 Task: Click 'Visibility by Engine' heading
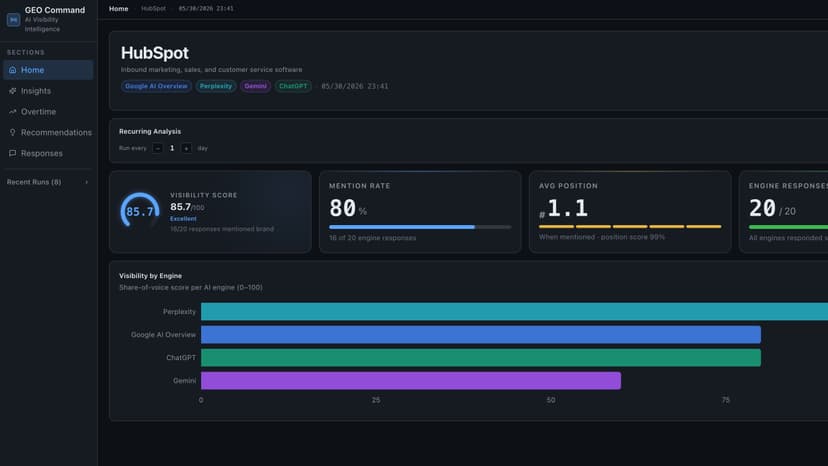coord(150,276)
